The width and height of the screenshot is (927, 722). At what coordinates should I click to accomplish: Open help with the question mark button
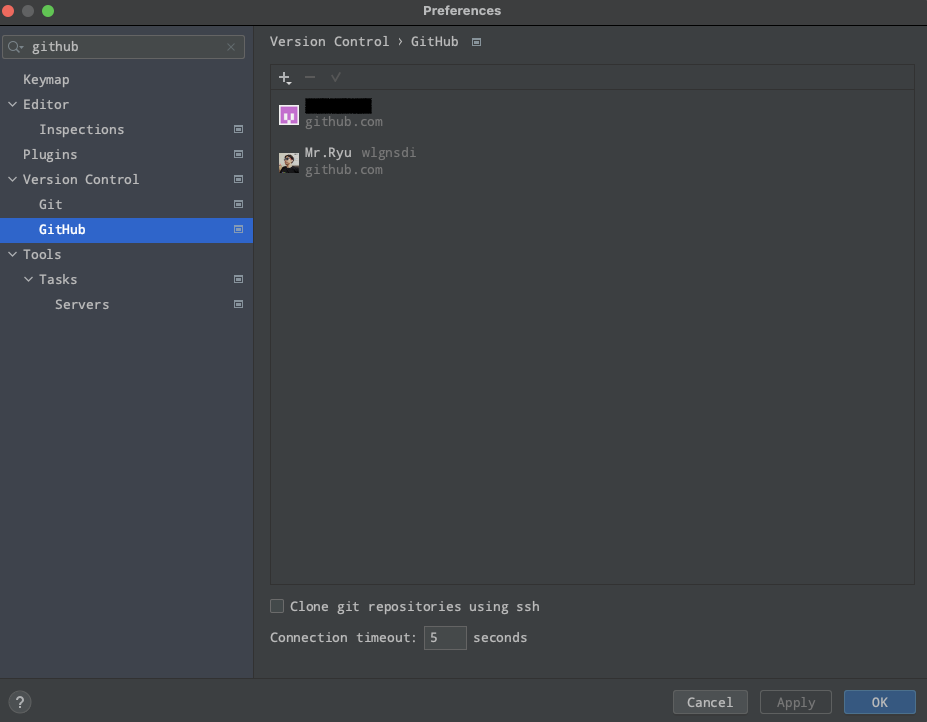pos(20,702)
